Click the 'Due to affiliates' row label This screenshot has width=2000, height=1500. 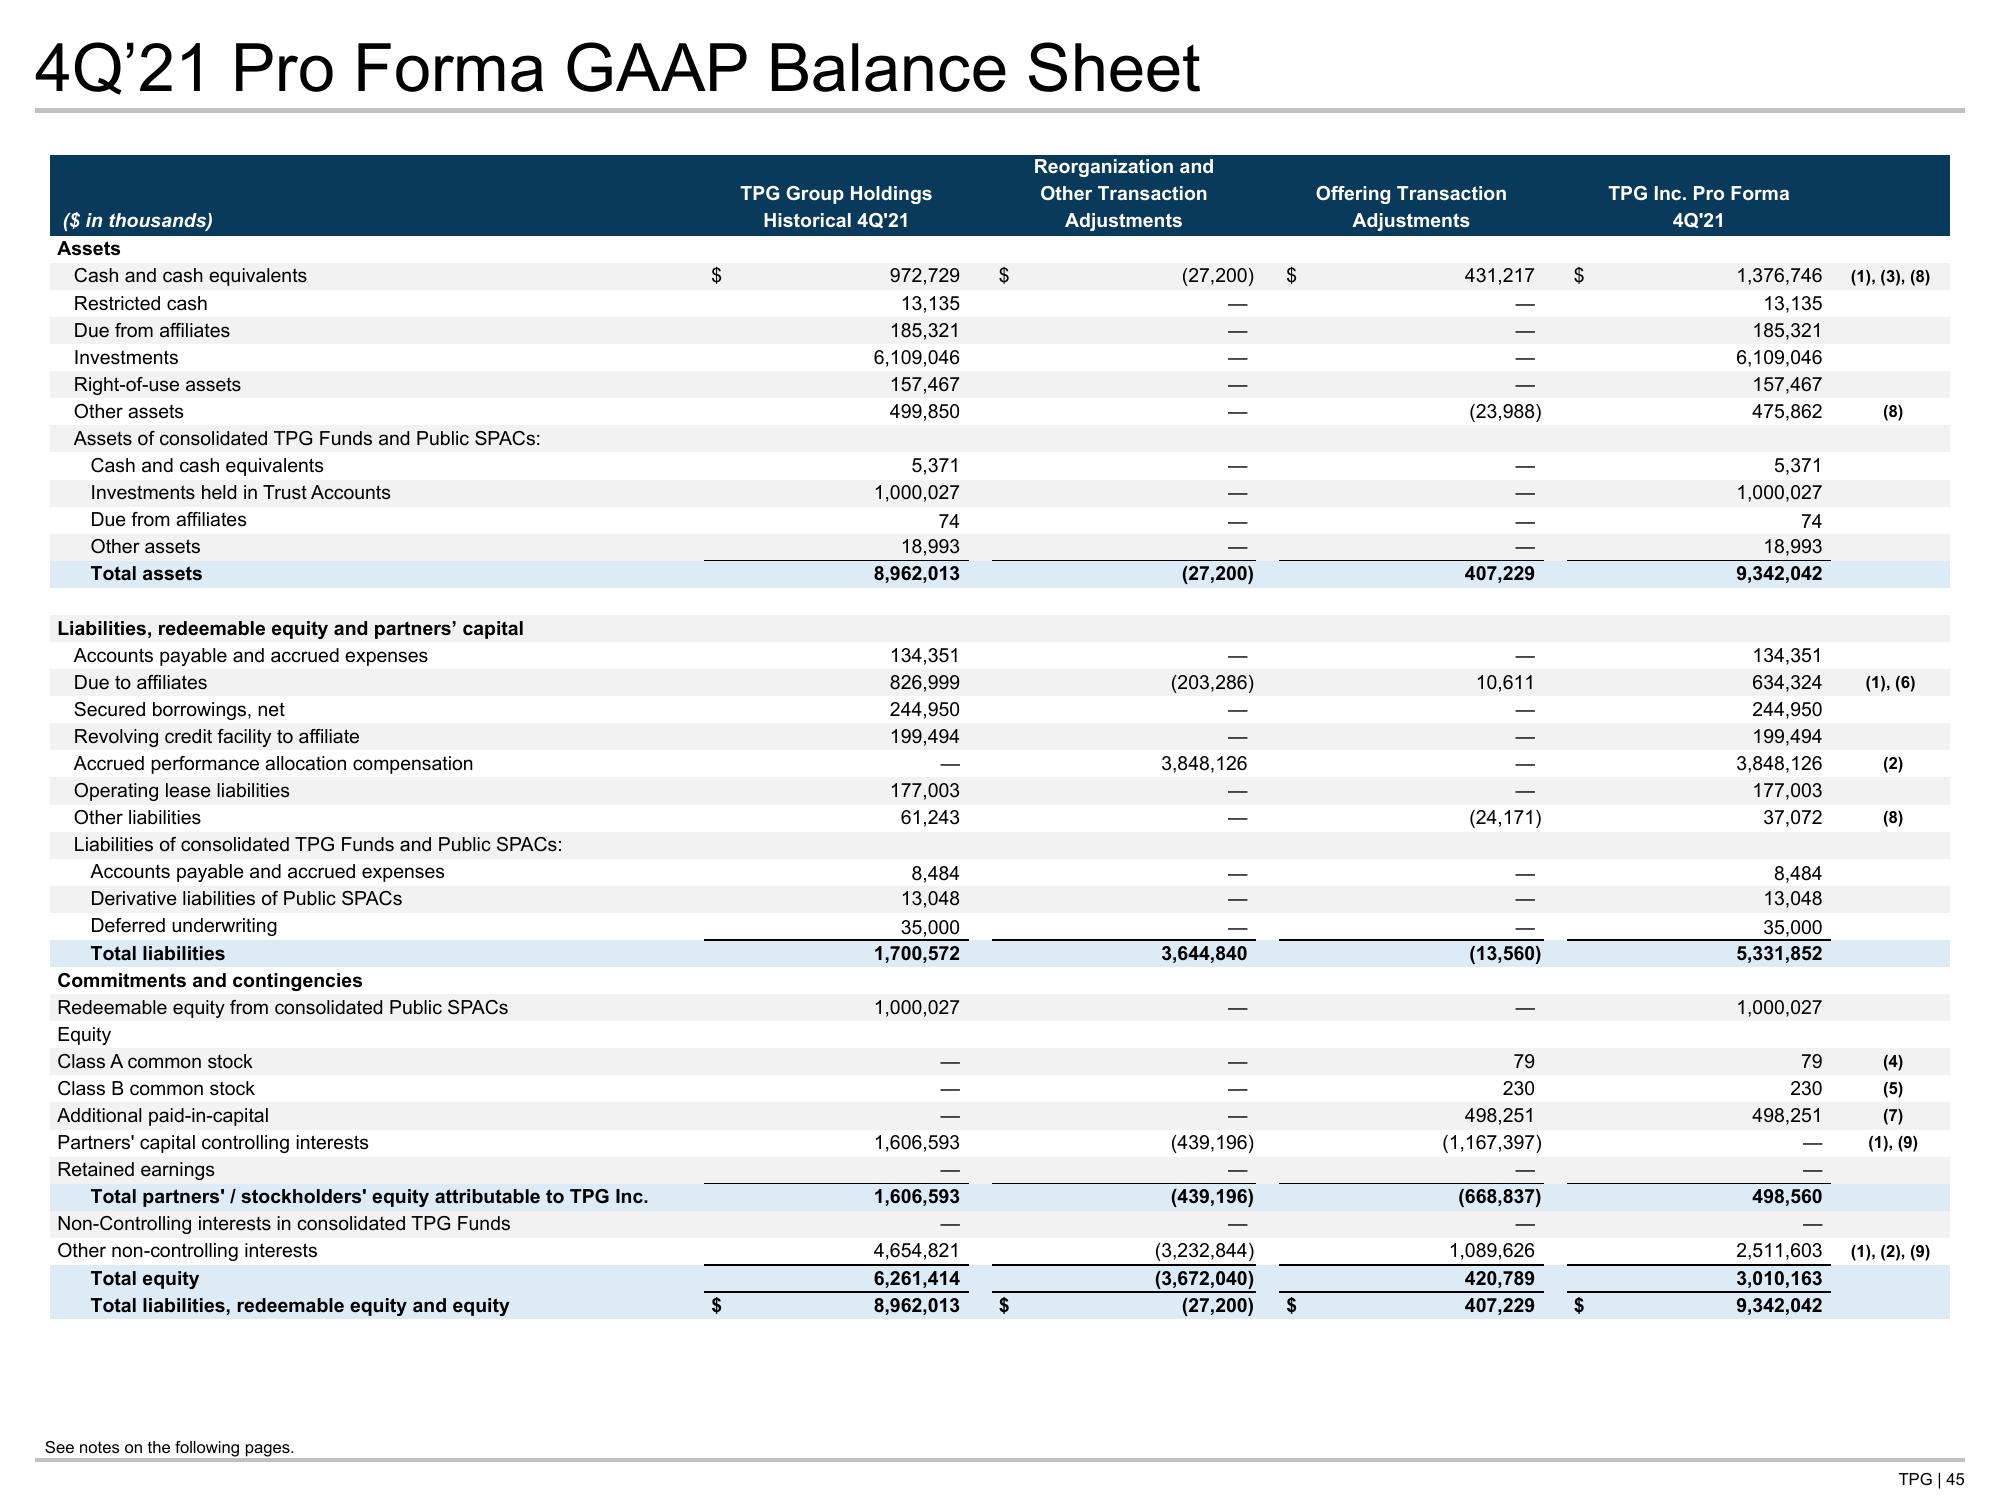tap(140, 682)
